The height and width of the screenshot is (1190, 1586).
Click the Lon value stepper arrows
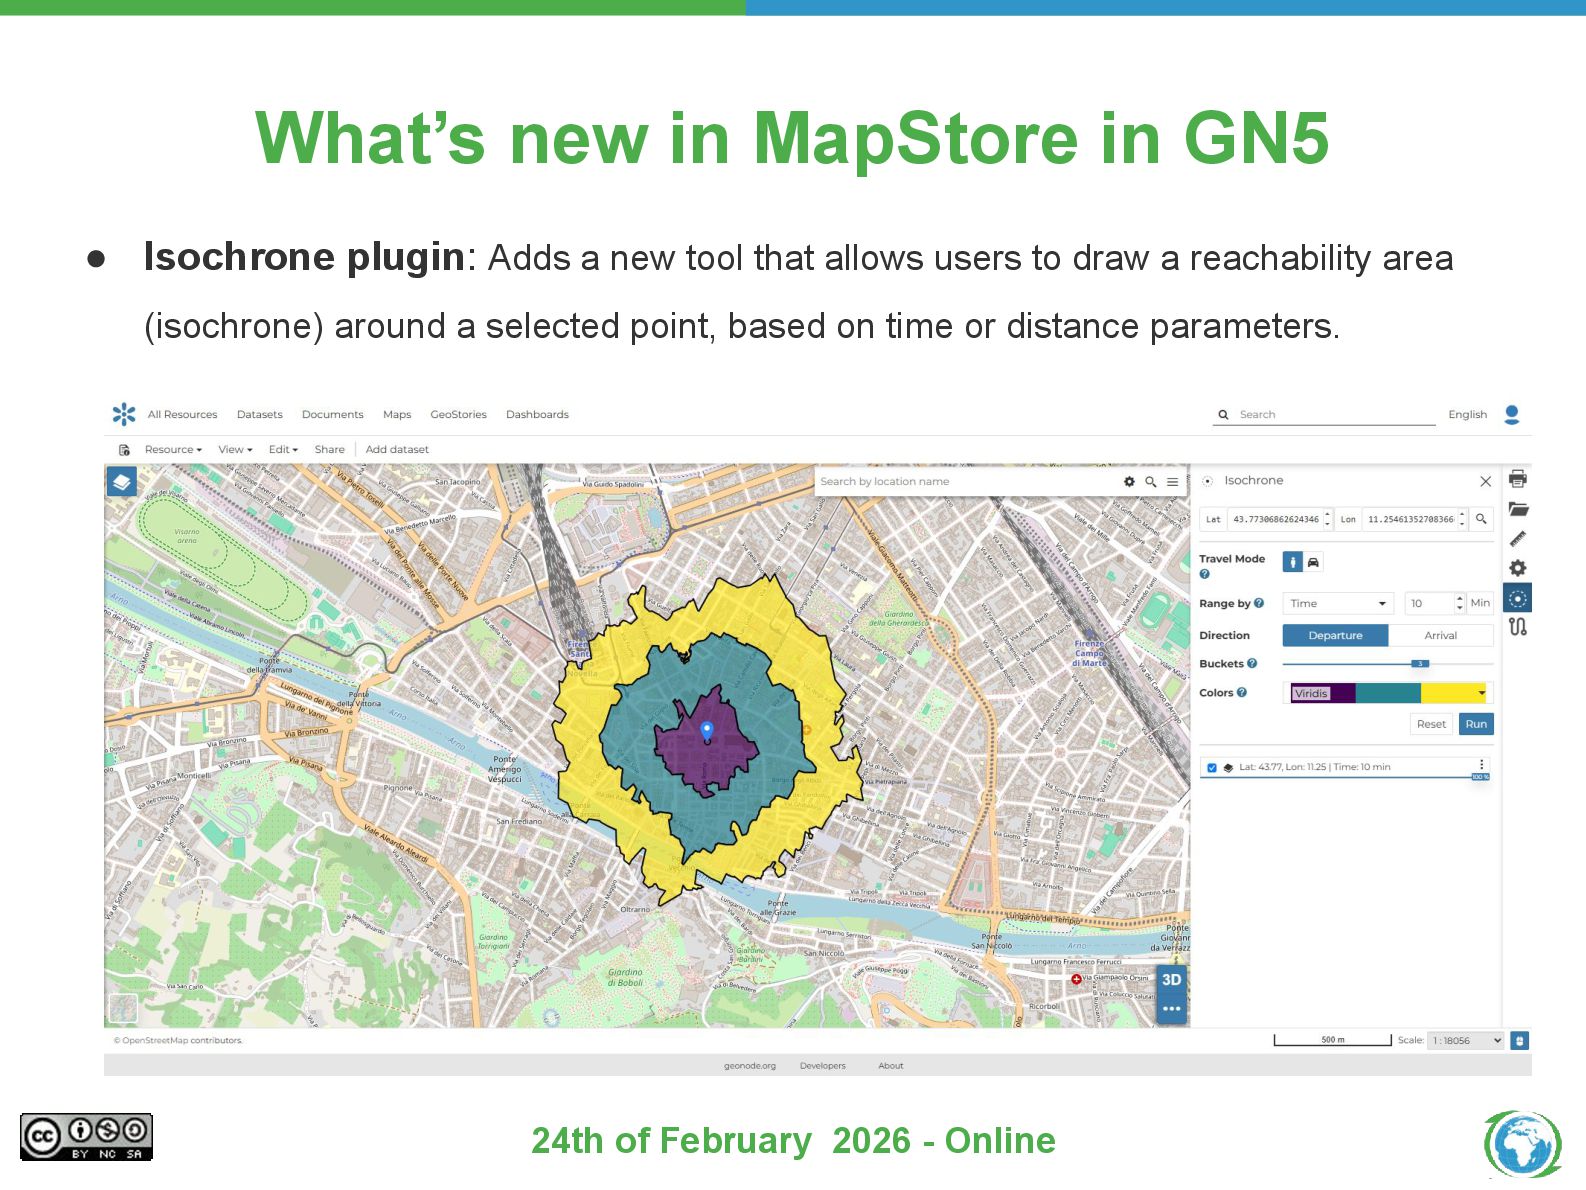tap(1462, 519)
